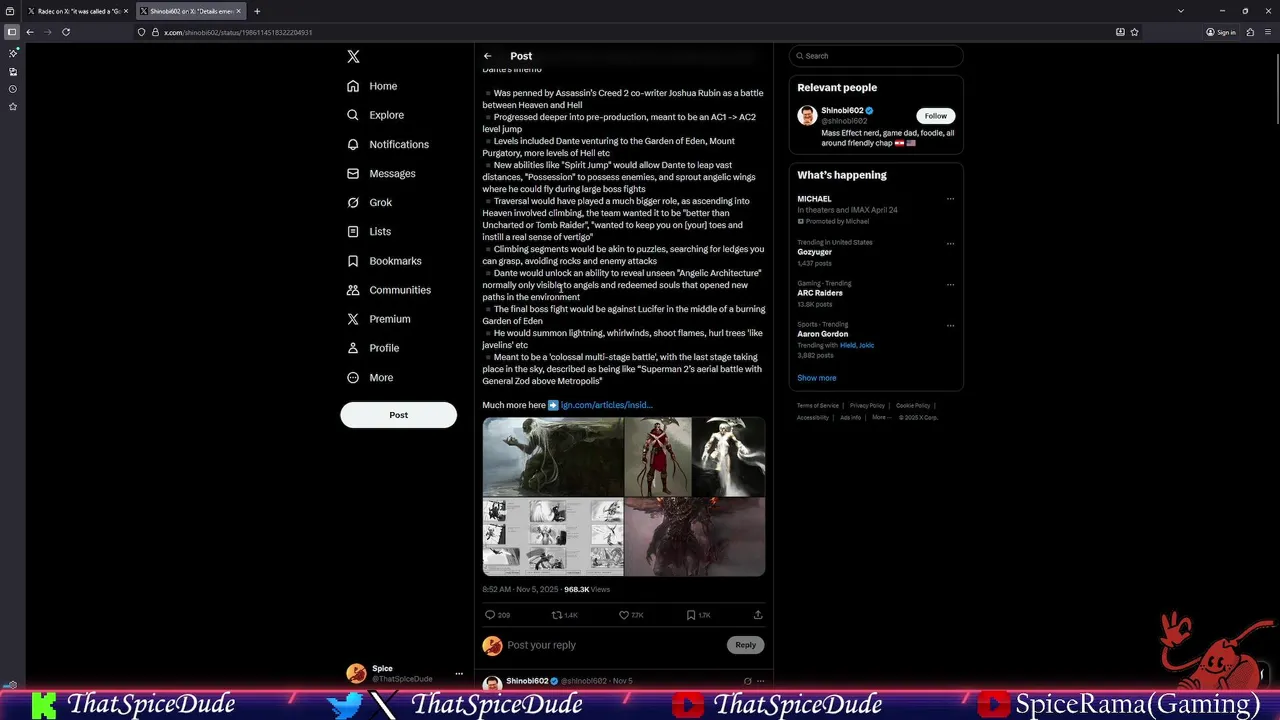Open the white angelic figure image
Image resolution: width=1280 pixels, height=720 pixels.
pos(729,457)
